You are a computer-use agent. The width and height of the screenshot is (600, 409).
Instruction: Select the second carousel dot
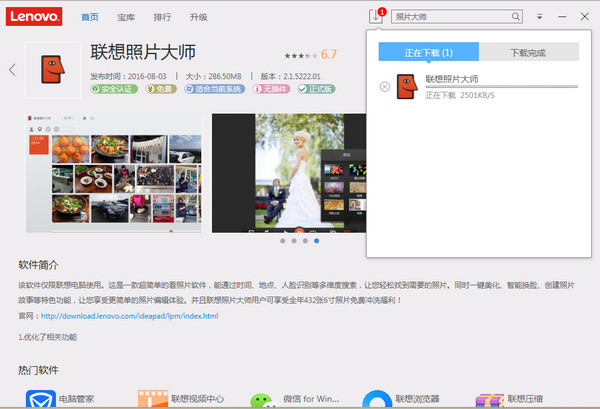coord(294,241)
